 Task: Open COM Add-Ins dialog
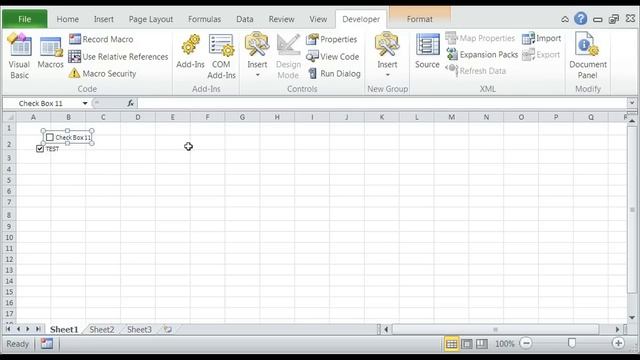(x=221, y=56)
